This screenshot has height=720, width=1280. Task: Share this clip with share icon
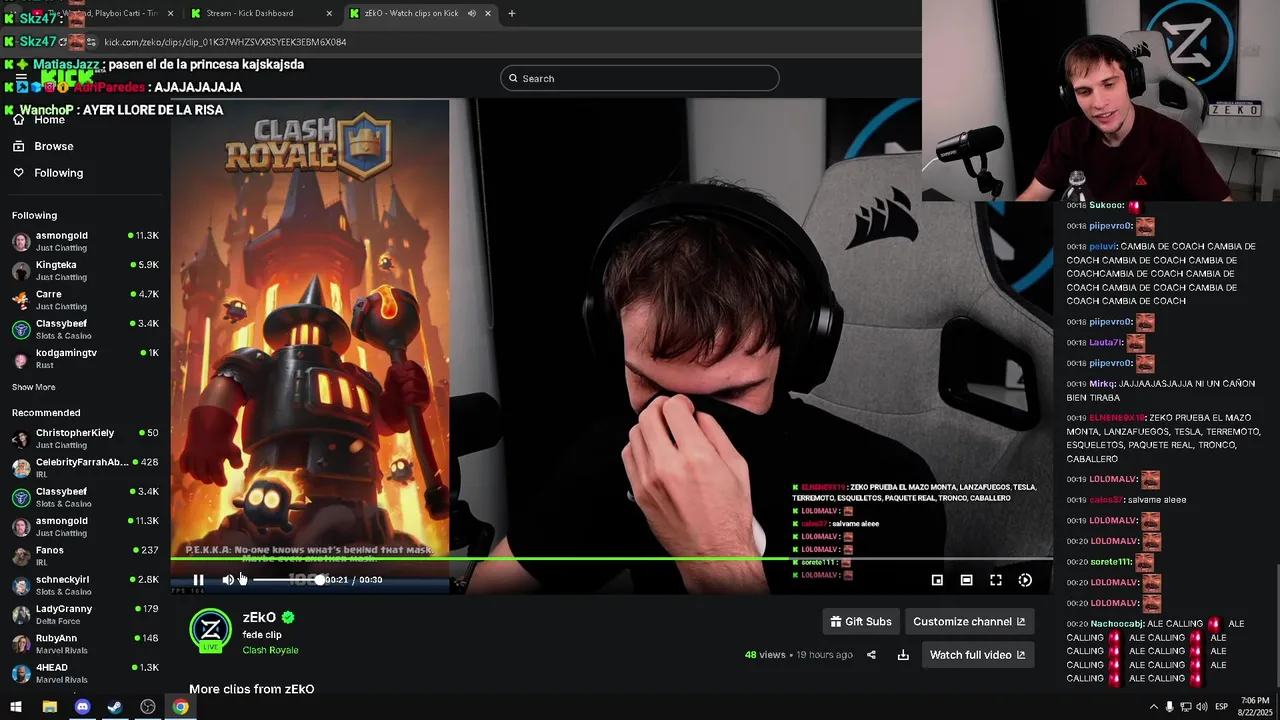click(x=871, y=655)
